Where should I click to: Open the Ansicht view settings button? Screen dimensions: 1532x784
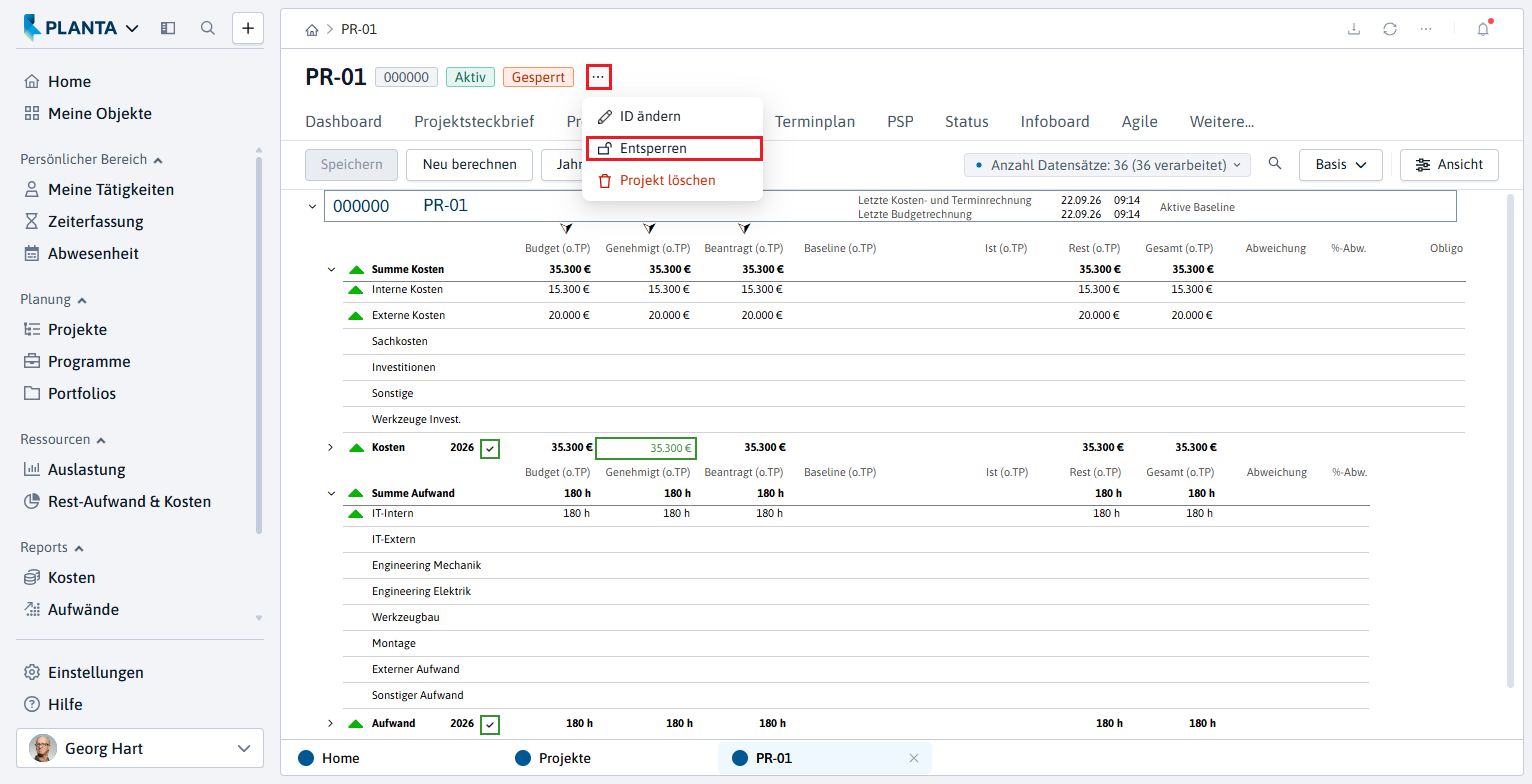pyautogui.click(x=1449, y=165)
